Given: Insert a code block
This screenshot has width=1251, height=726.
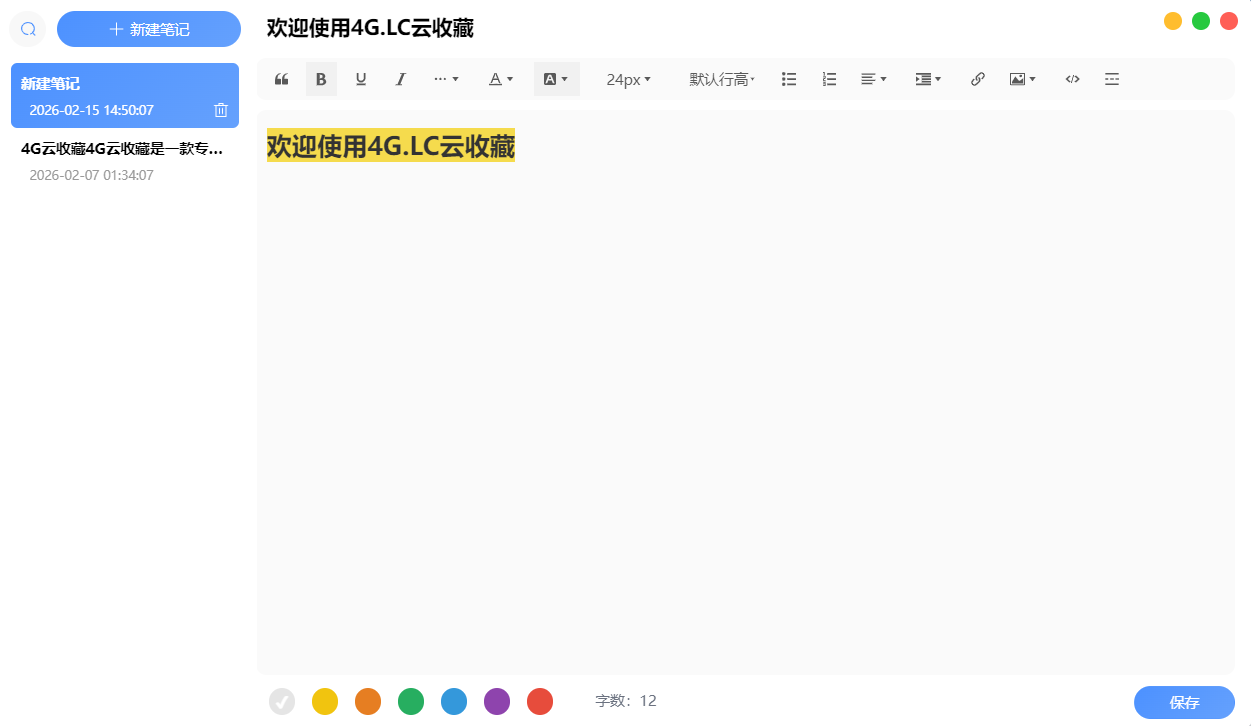Looking at the screenshot, I should (1072, 79).
